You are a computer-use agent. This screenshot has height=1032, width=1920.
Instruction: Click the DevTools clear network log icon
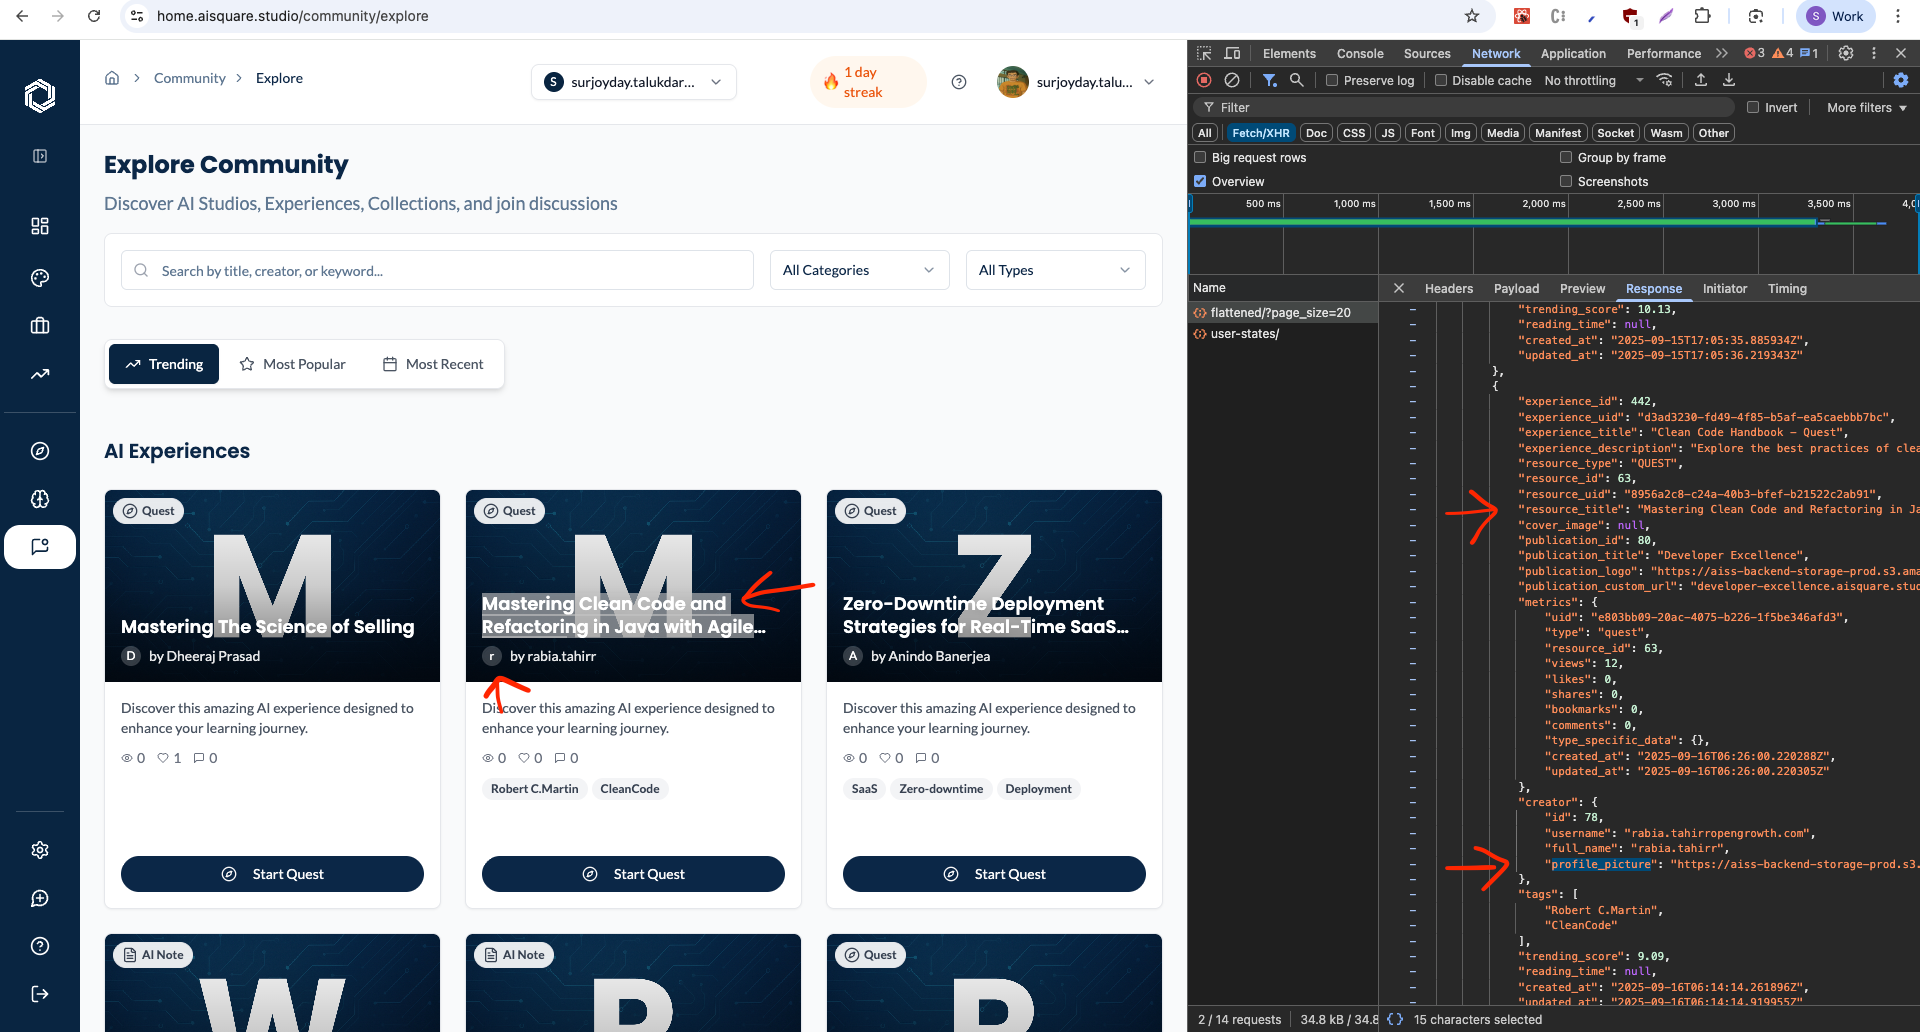(x=1232, y=80)
